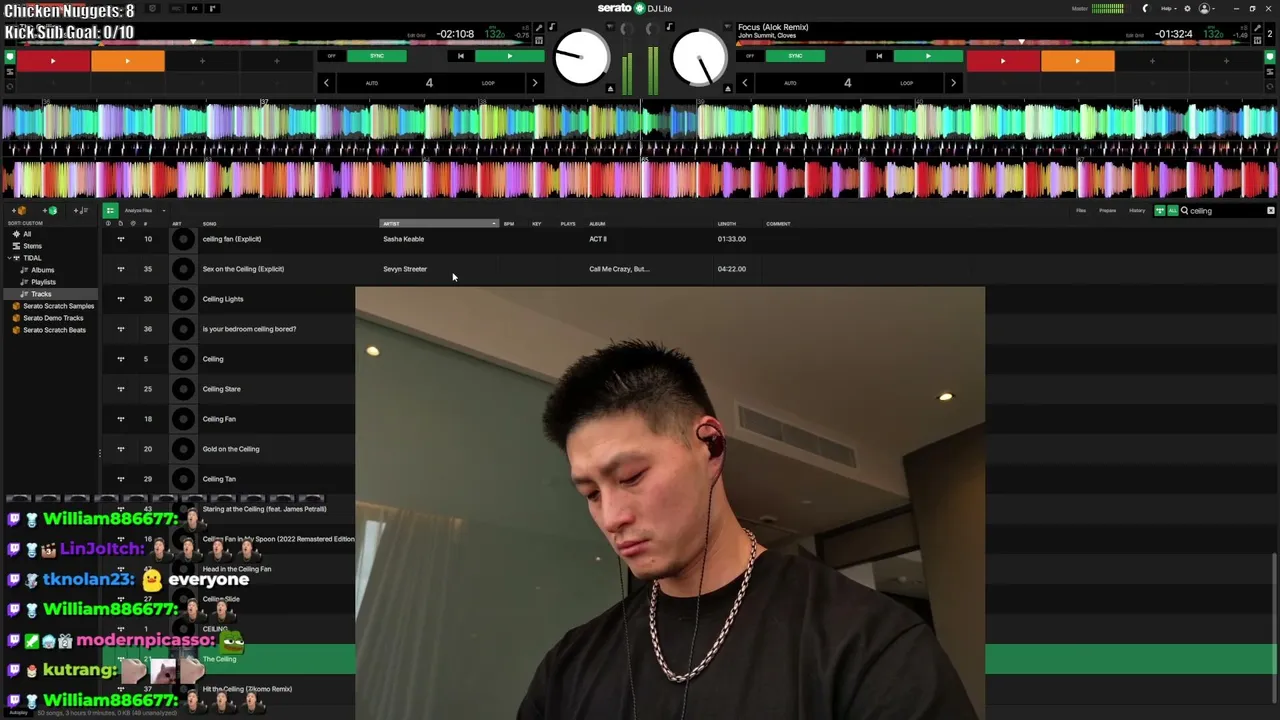Sort by the LENGTH column header
The image size is (1280, 720).
727,224
